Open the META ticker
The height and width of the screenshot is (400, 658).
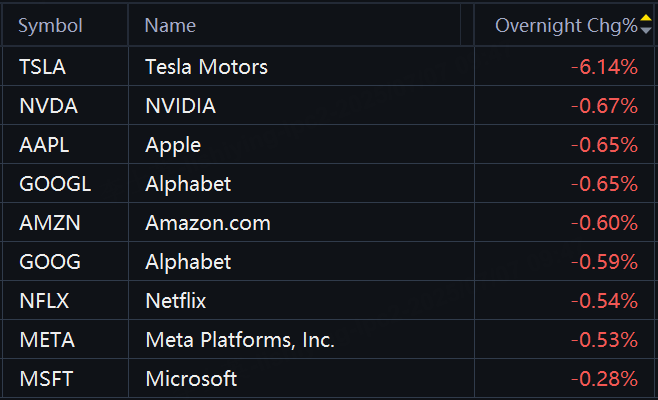coord(47,340)
